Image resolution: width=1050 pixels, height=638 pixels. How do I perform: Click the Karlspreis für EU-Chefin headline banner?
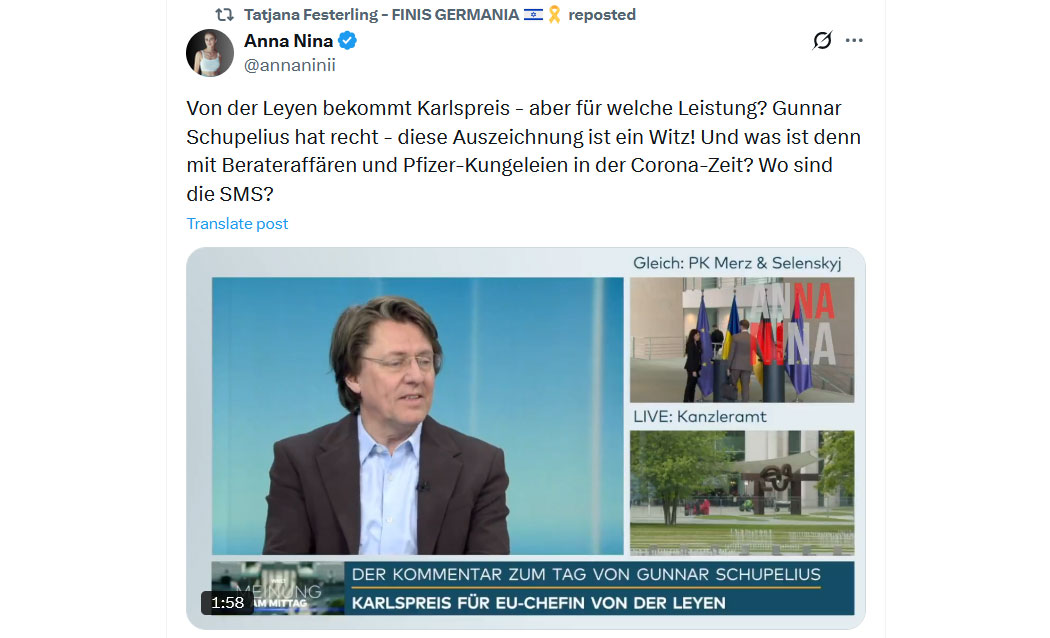pyautogui.click(x=538, y=603)
